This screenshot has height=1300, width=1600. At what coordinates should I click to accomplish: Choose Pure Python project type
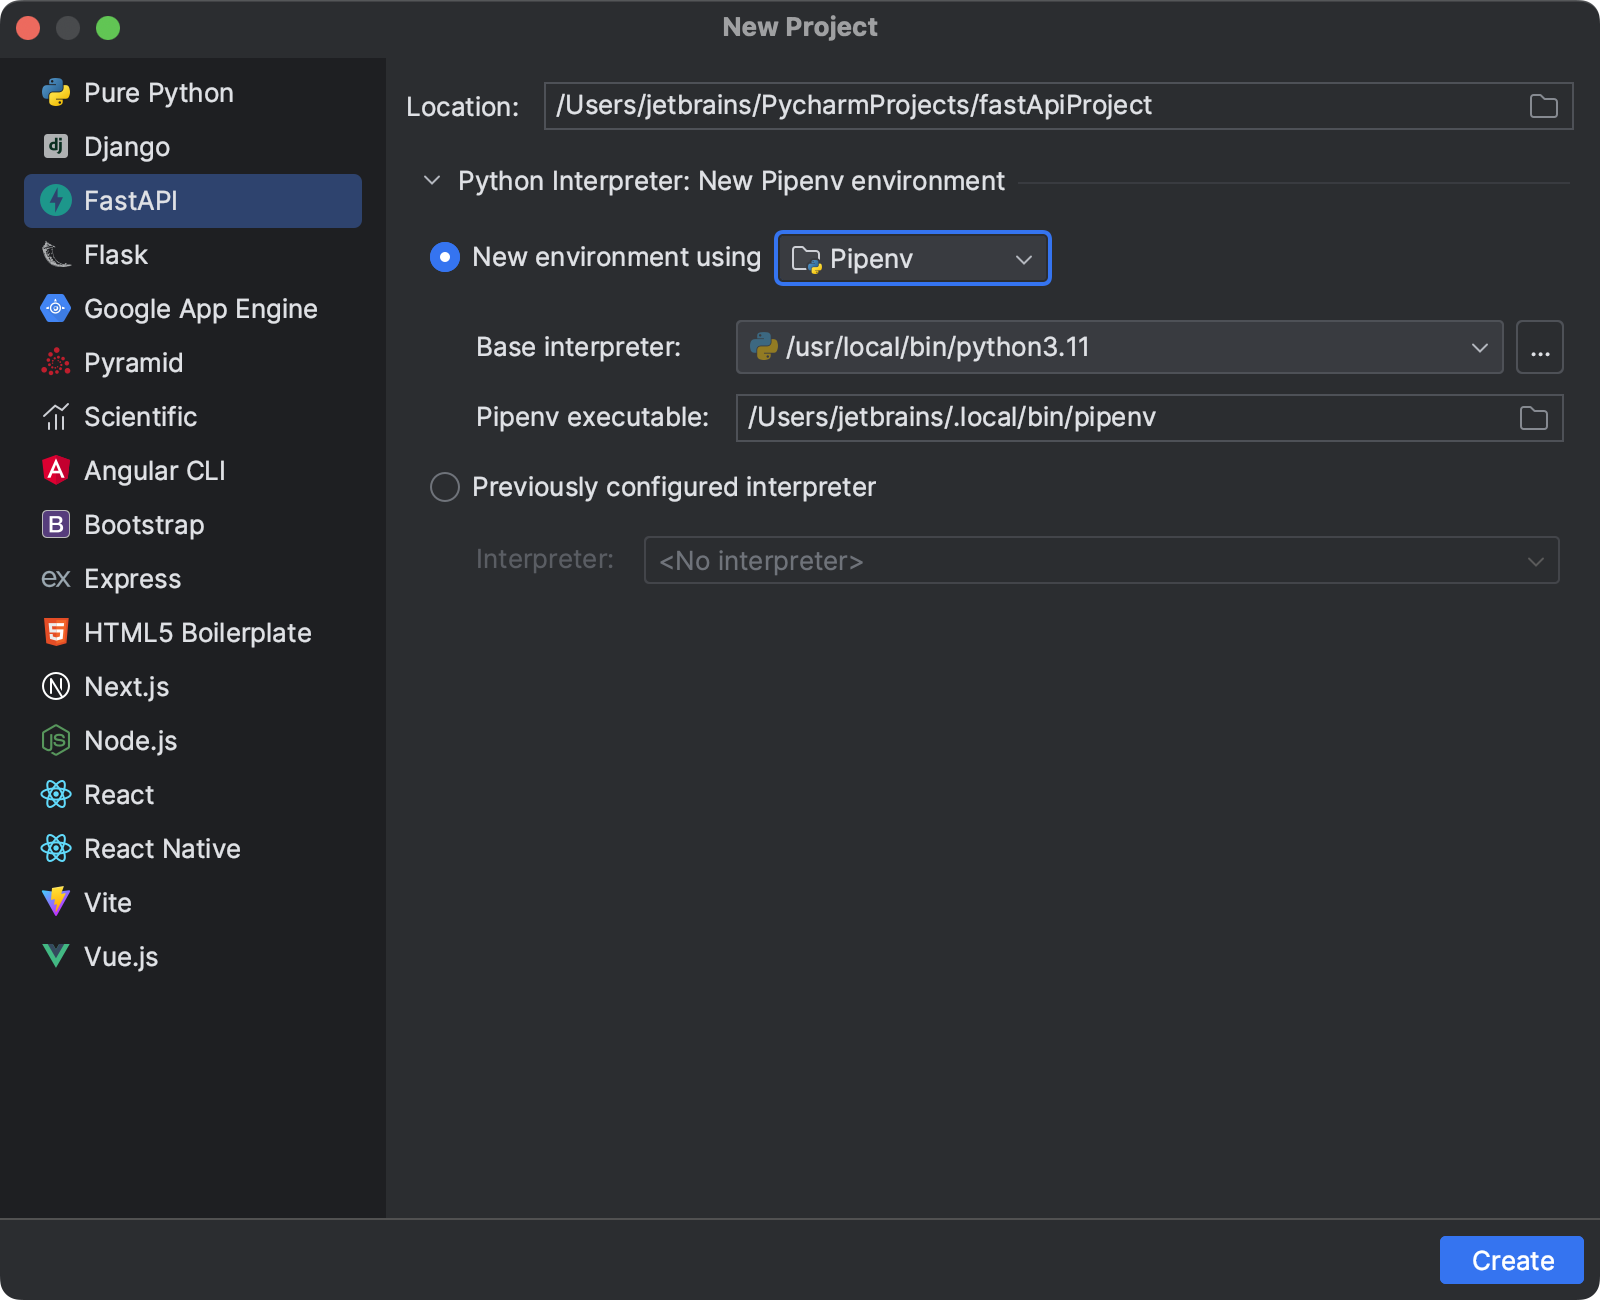click(158, 93)
